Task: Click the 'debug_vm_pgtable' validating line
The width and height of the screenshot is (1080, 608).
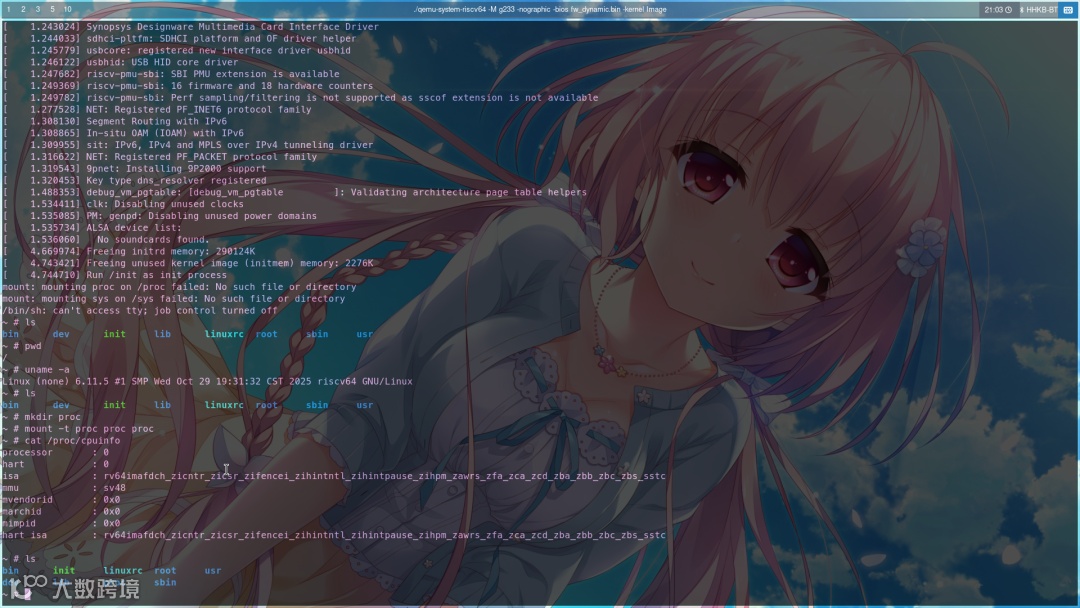Action: tap(294, 192)
